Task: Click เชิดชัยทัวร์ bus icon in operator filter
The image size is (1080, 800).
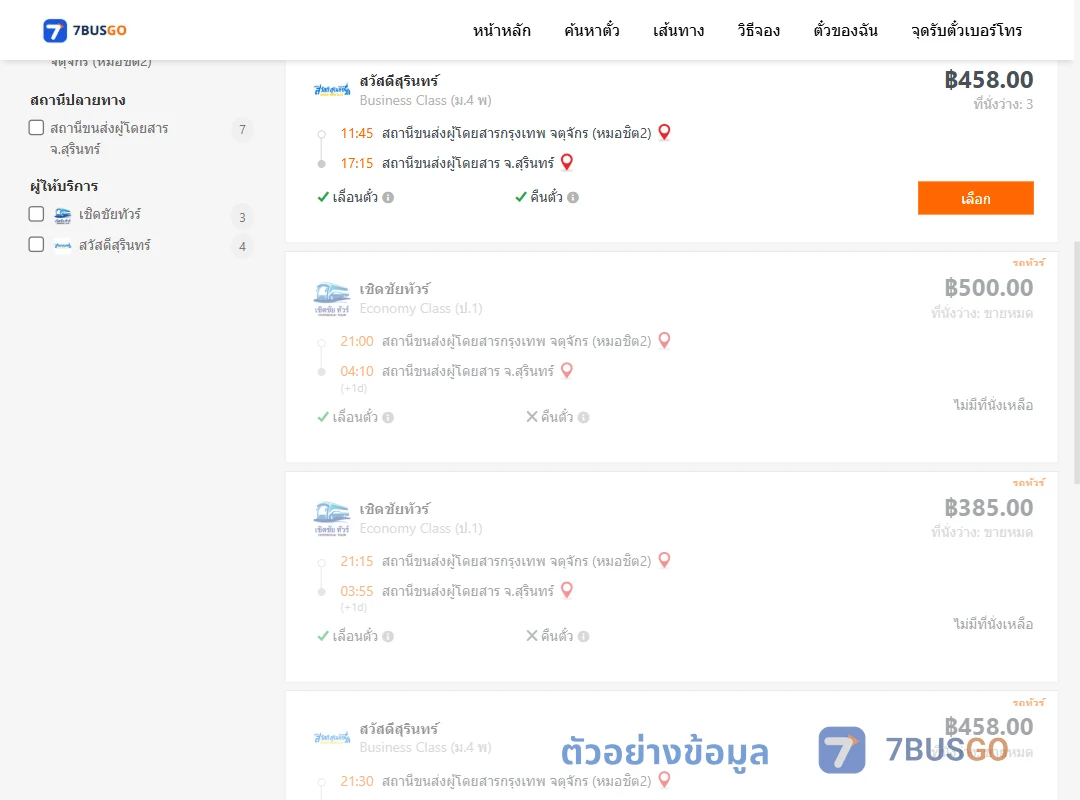Action: coord(63,215)
